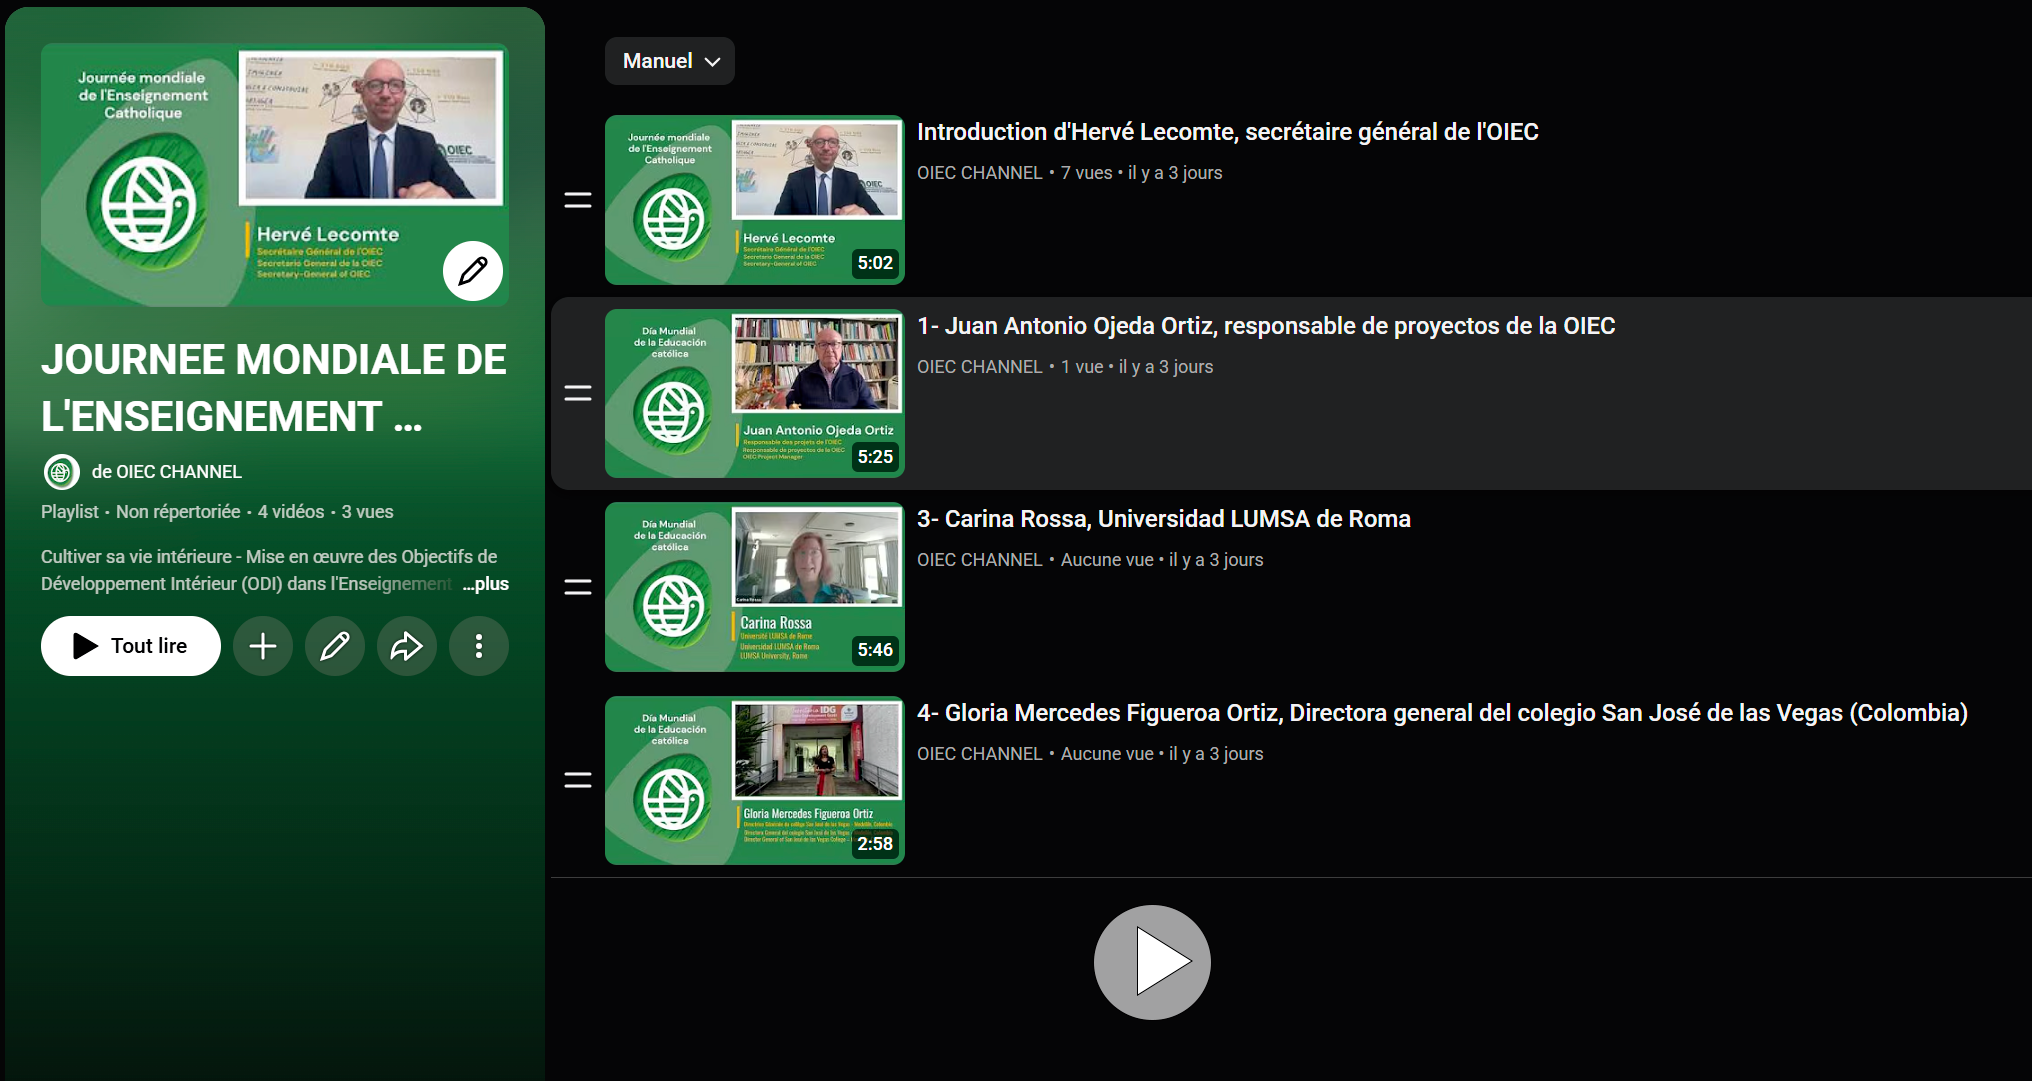This screenshot has height=1081, width=2032.
Task: Share the playlist using the arrow icon
Action: [x=407, y=646]
